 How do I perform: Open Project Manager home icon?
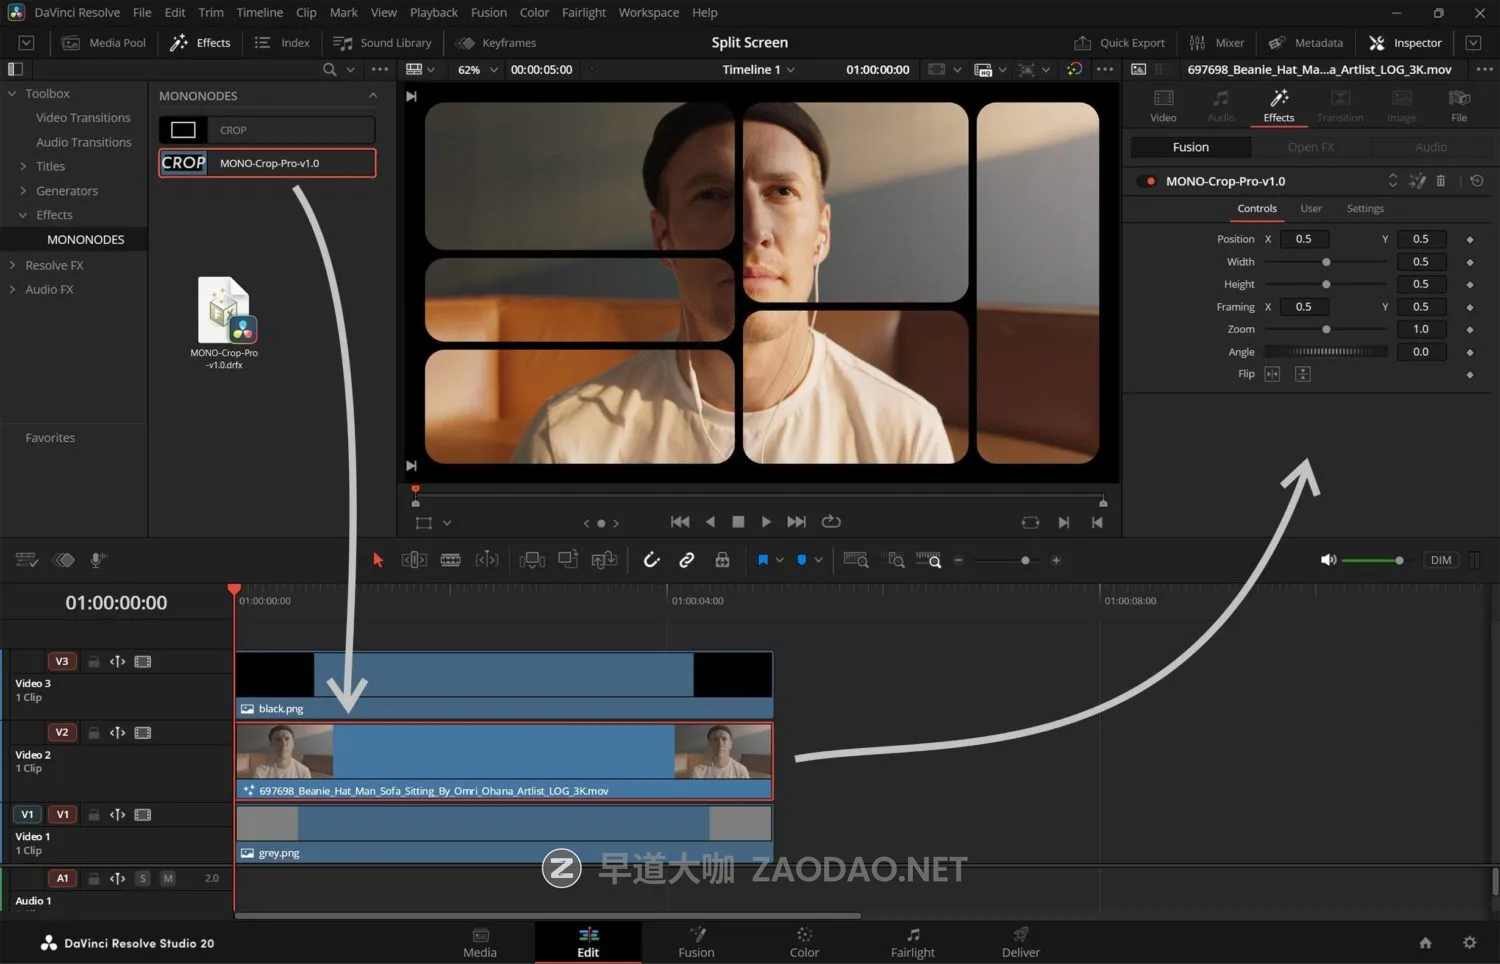(x=1425, y=943)
